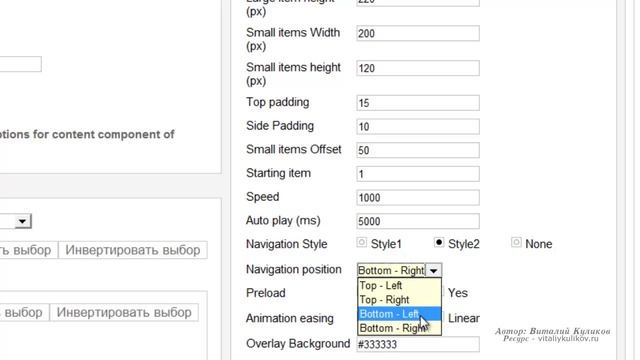Focus Small items Width field

point(418,33)
